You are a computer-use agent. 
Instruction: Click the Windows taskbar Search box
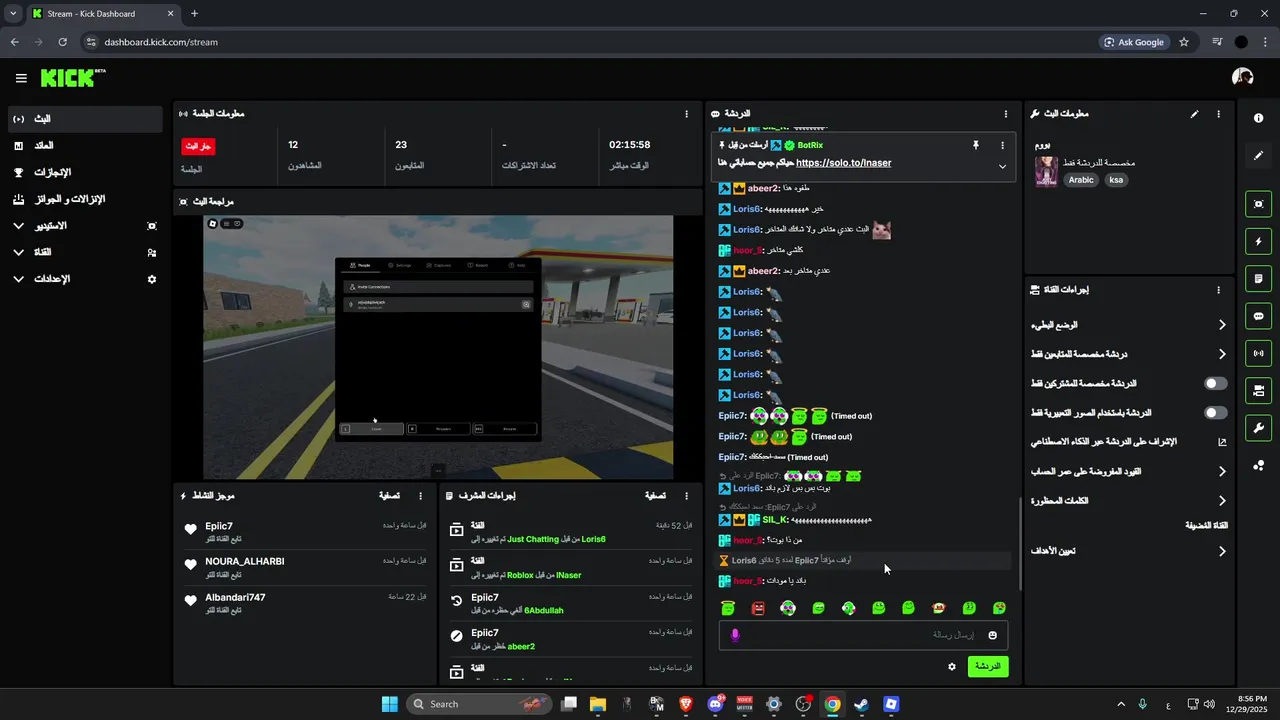pyautogui.click(x=480, y=704)
